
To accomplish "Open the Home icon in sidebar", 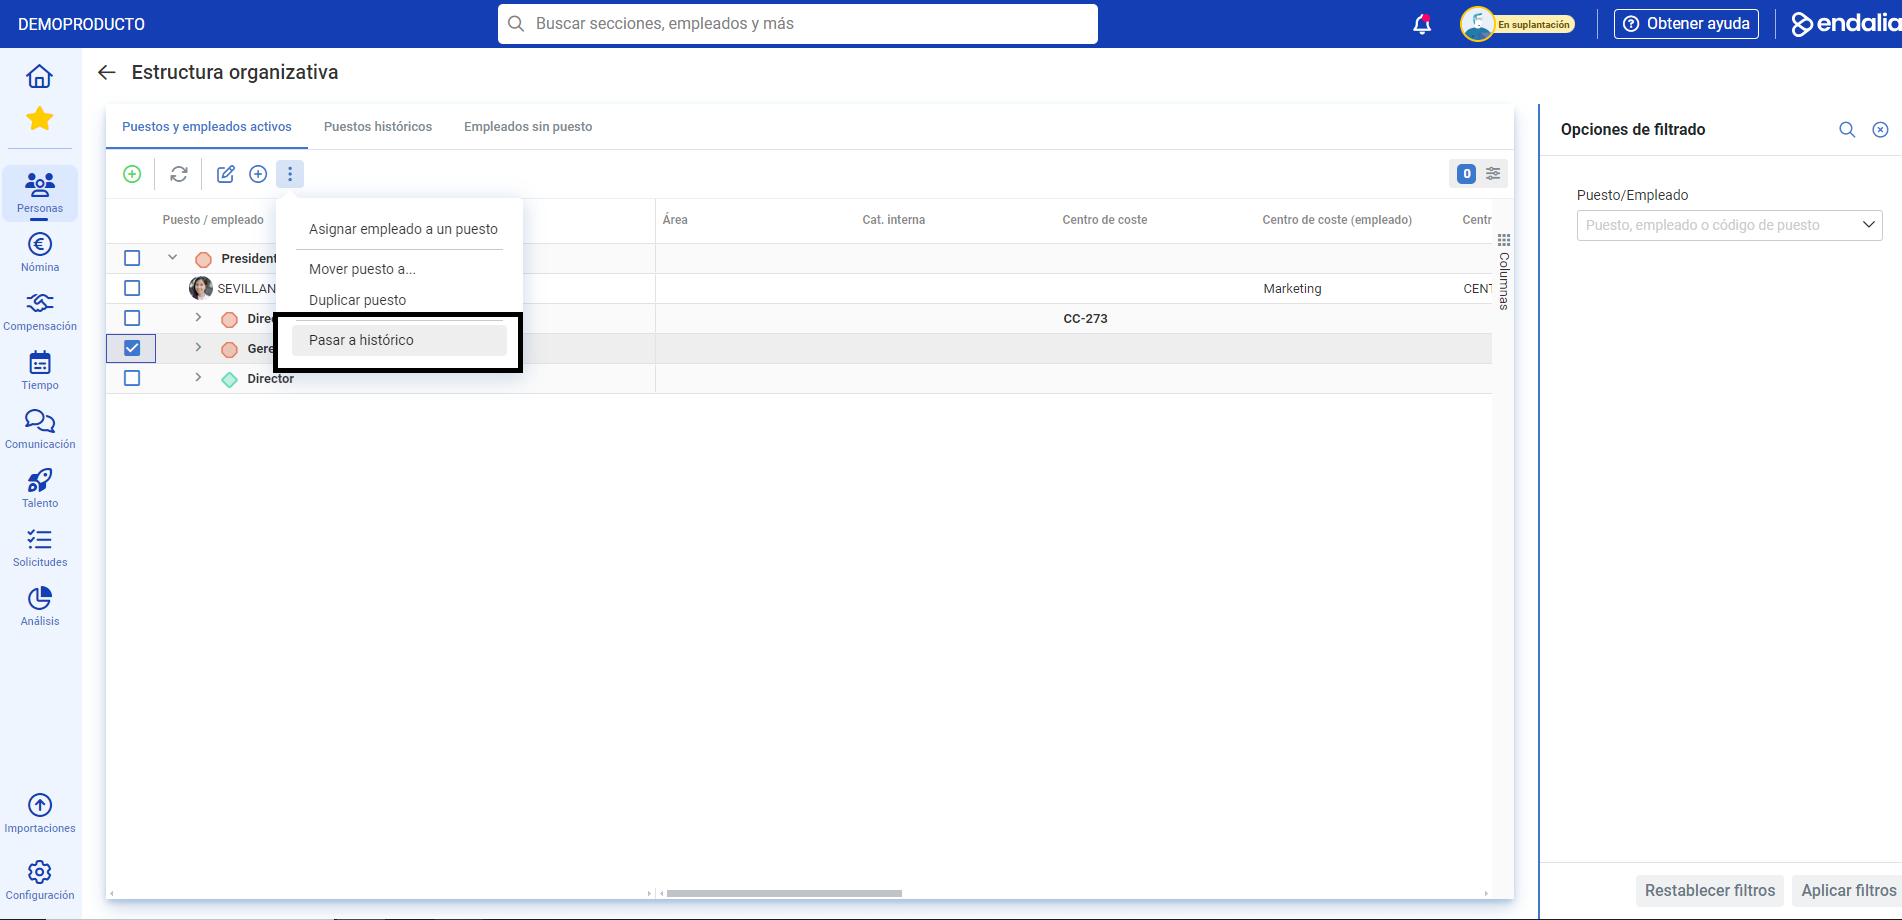I will coord(40,76).
